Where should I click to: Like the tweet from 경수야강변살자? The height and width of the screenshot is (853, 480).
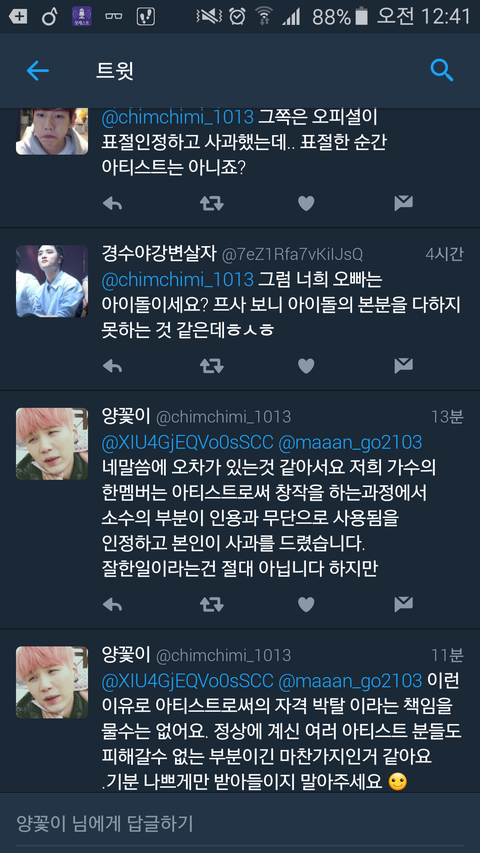[306, 366]
